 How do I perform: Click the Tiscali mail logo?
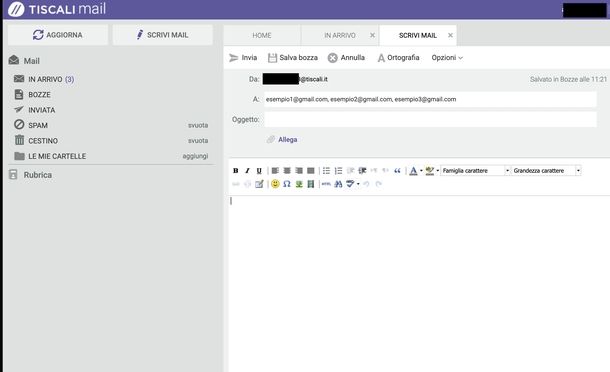click(x=57, y=9)
